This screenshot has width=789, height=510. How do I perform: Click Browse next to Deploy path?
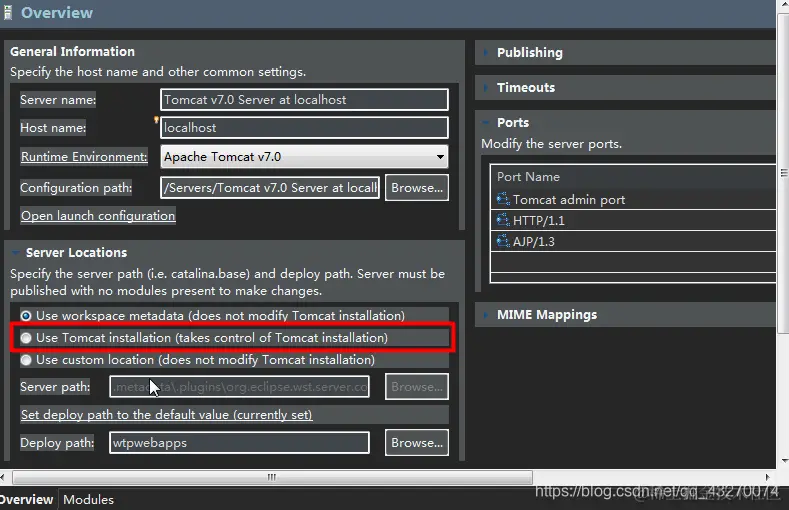pyautogui.click(x=417, y=443)
